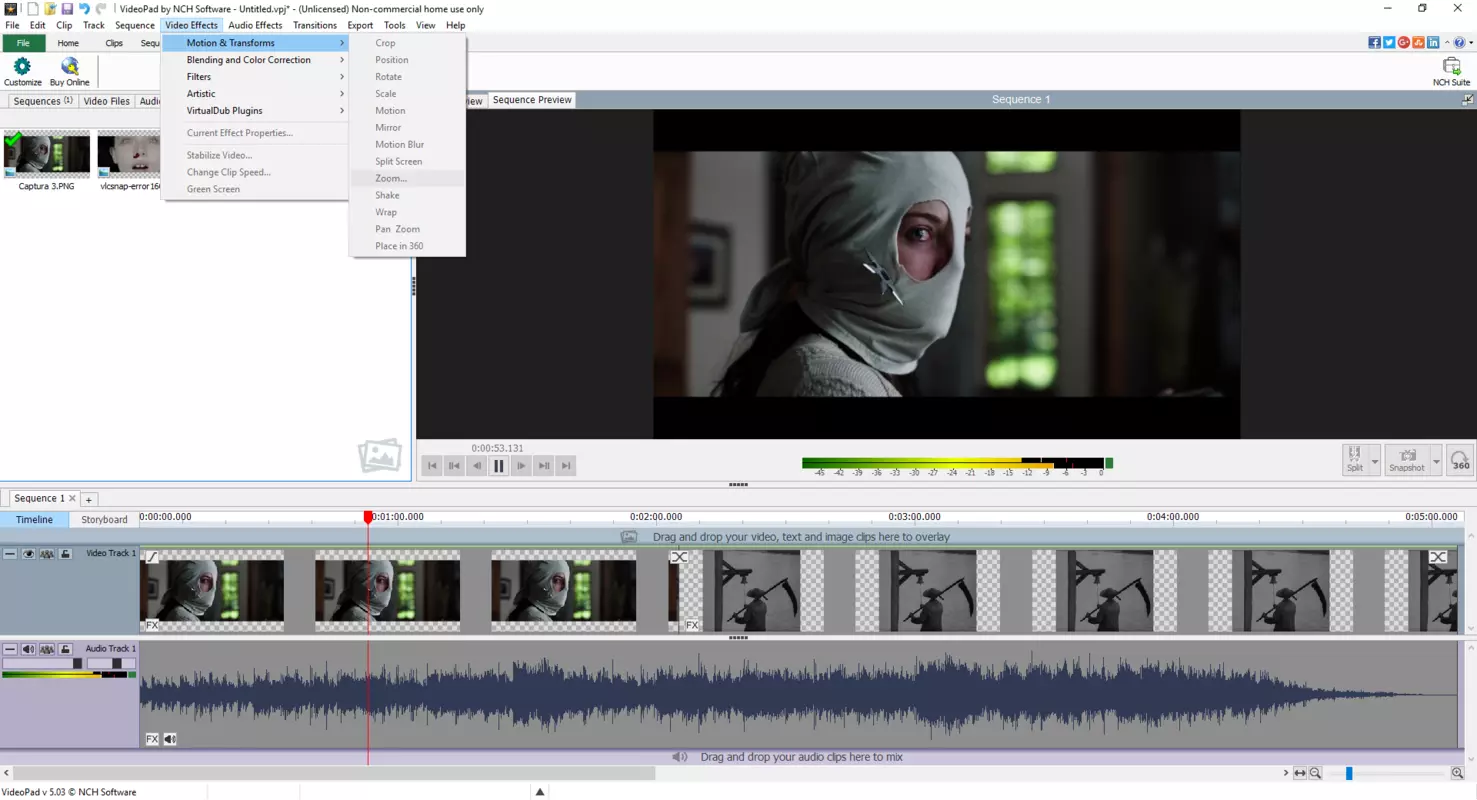Click timeline zoom in magnifier

(x=1457, y=773)
